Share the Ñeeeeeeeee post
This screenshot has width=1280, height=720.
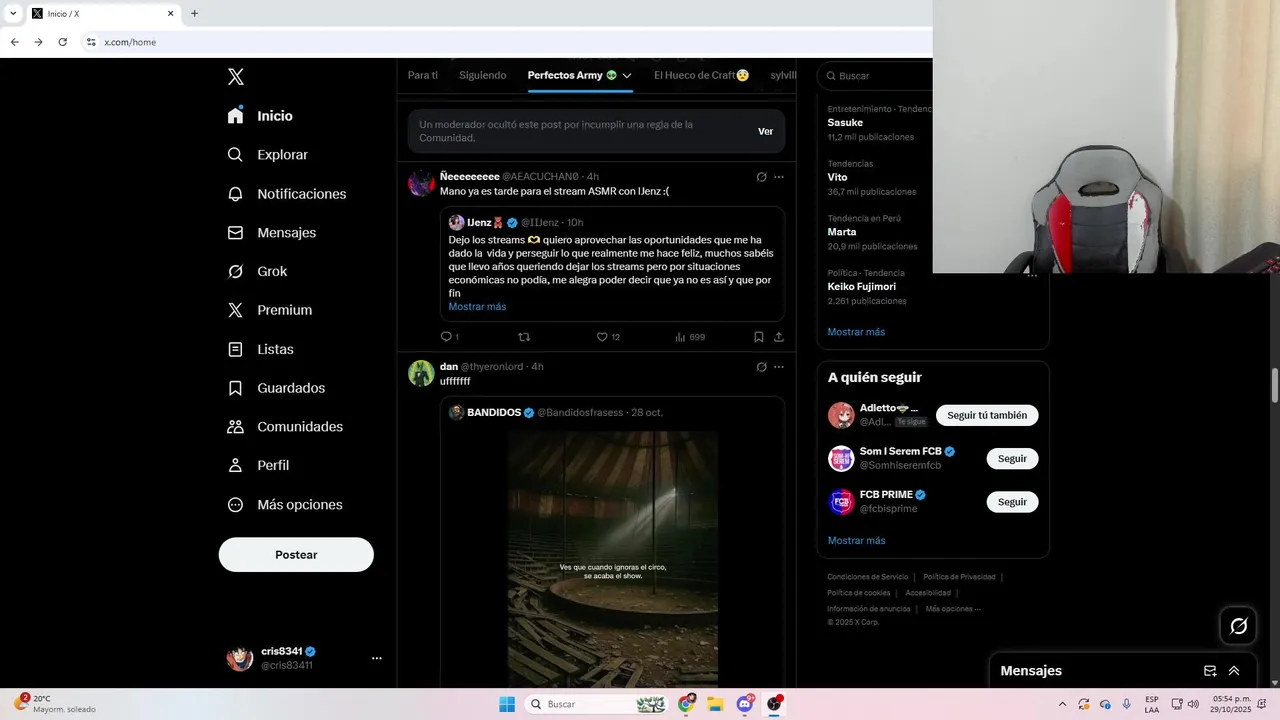[x=779, y=337]
